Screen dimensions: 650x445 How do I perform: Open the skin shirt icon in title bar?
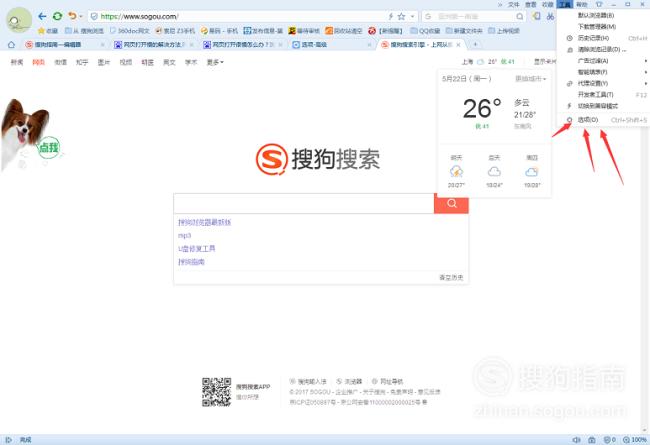pyautogui.click(x=599, y=4)
